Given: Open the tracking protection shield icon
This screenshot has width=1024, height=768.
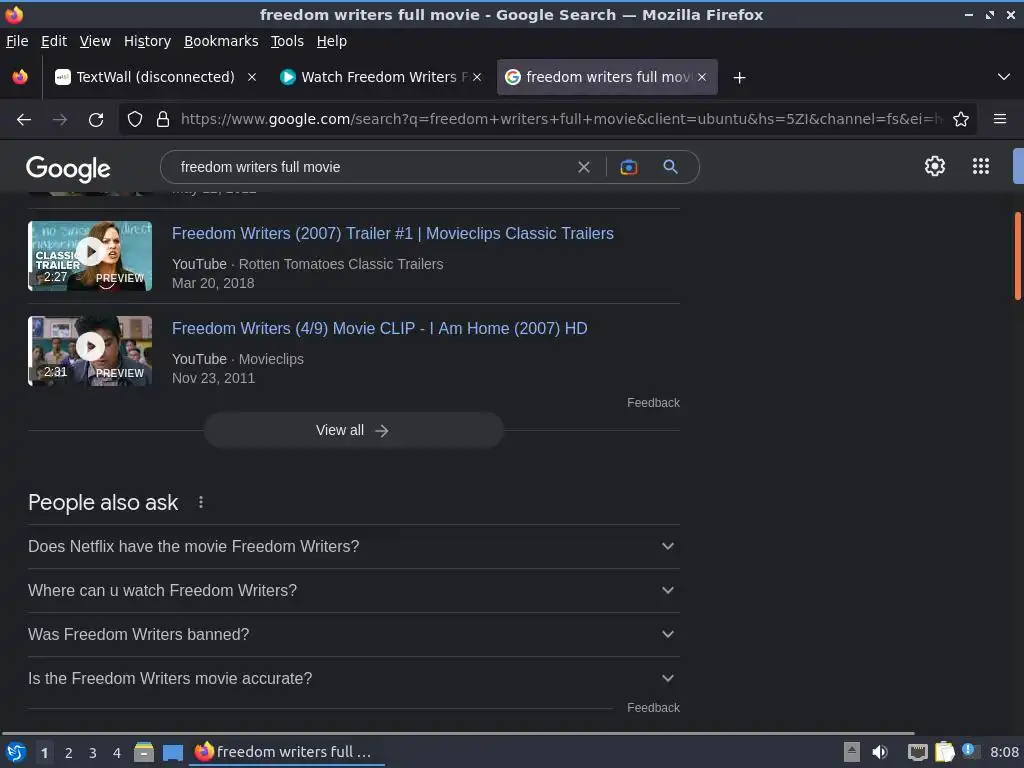Looking at the screenshot, I should click(135, 120).
